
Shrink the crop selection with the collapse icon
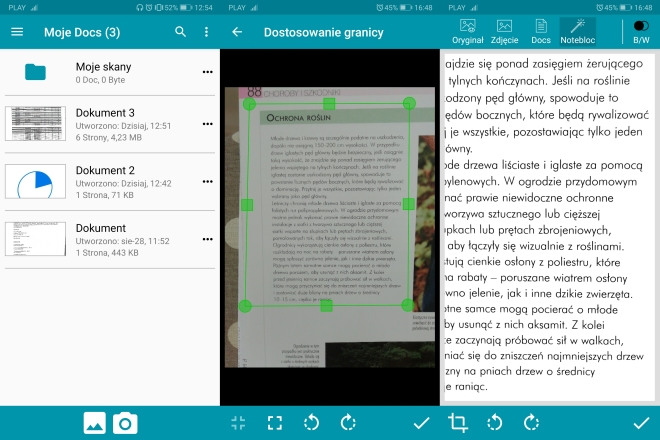239,423
